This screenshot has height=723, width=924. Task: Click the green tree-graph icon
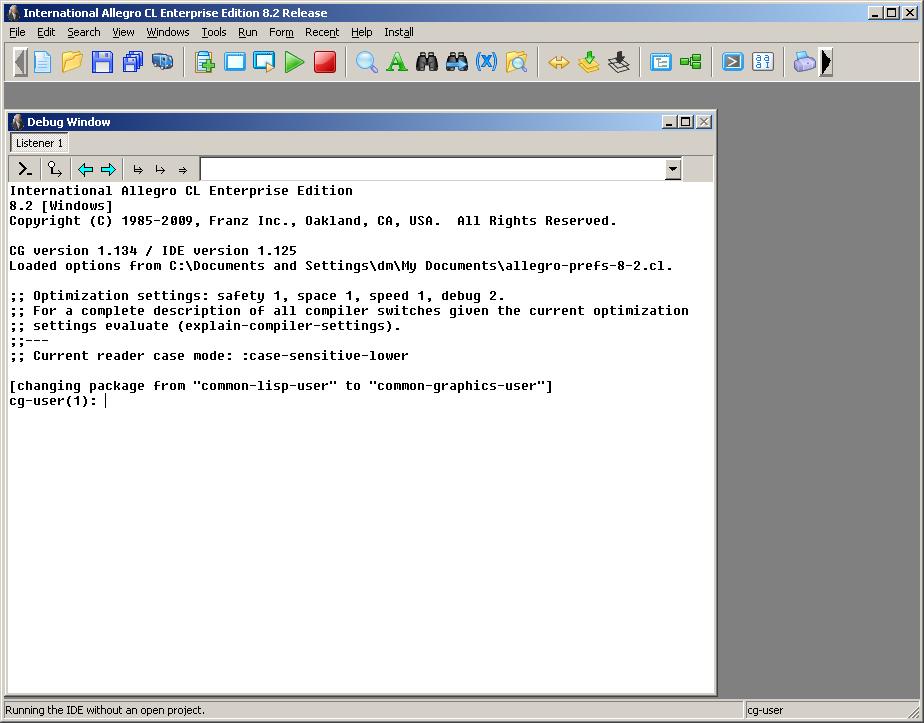[x=691, y=62]
